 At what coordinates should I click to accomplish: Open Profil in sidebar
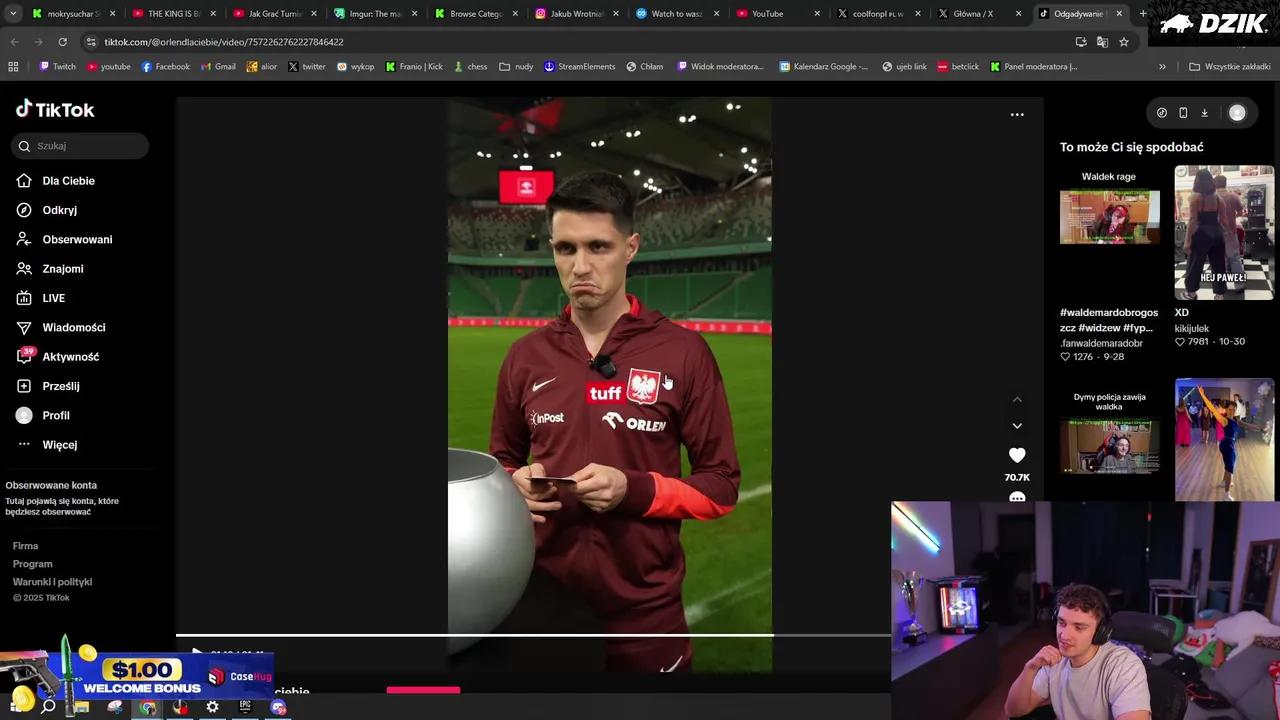(55, 415)
